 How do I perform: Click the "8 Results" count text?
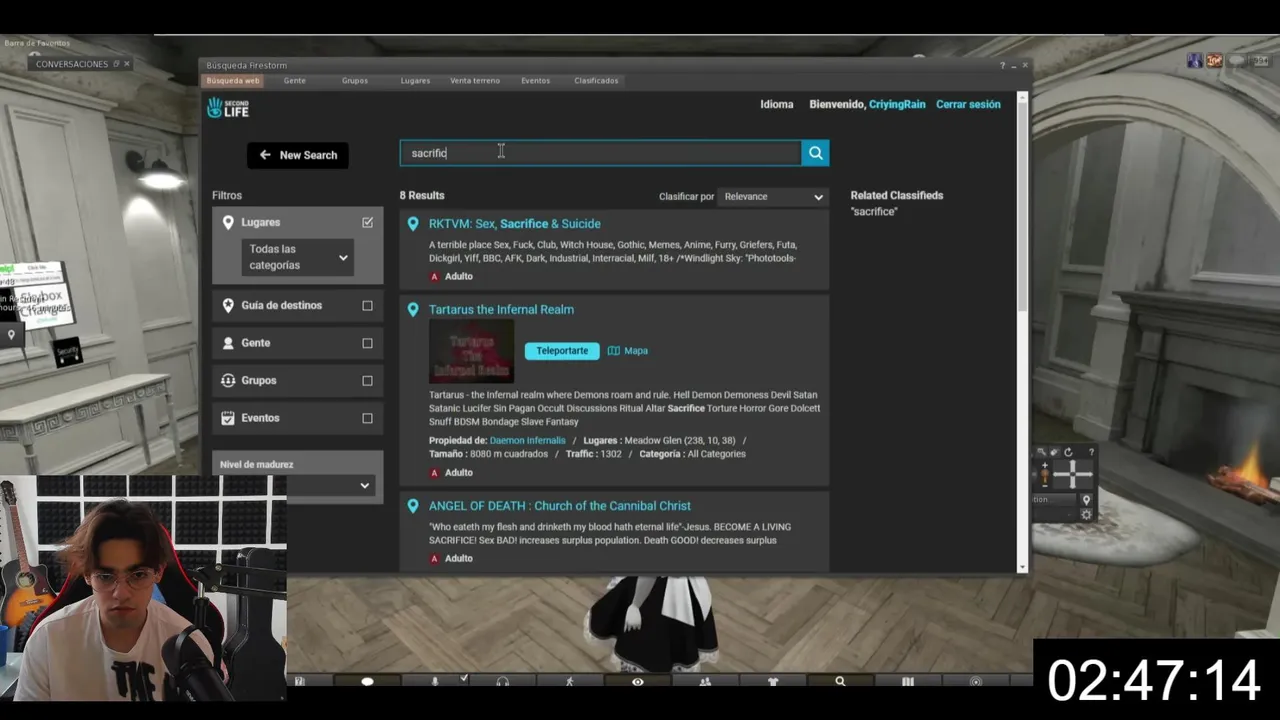(x=422, y=196)
